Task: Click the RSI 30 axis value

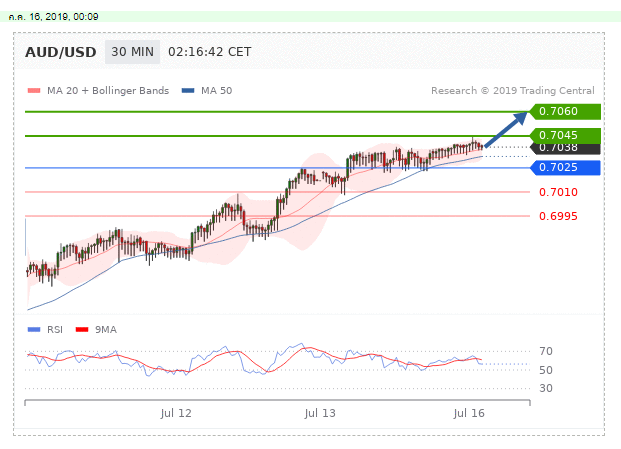Action: [x=546, y=388]
